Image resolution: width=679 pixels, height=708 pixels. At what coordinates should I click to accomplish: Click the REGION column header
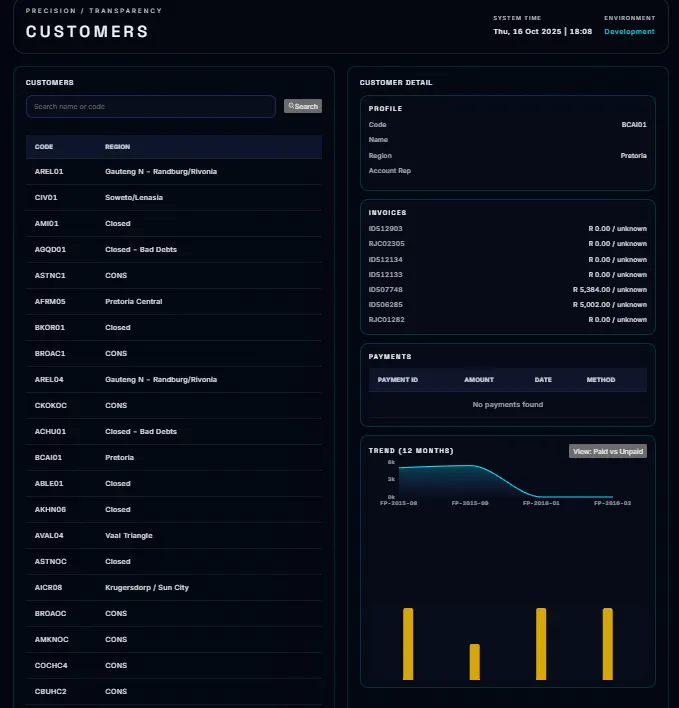click(117, 147)
